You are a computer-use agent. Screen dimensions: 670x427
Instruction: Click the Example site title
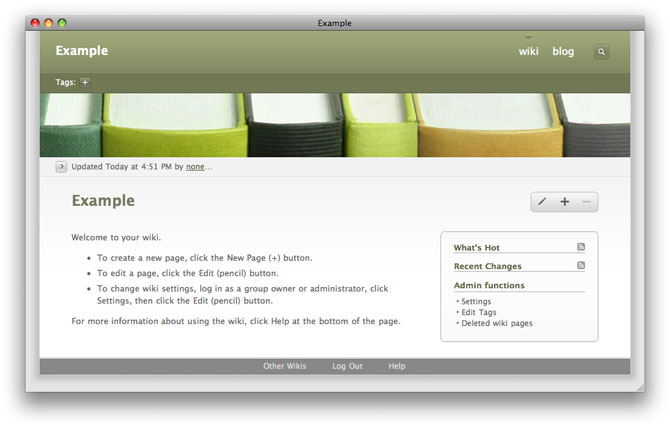[x=82, y=50]
